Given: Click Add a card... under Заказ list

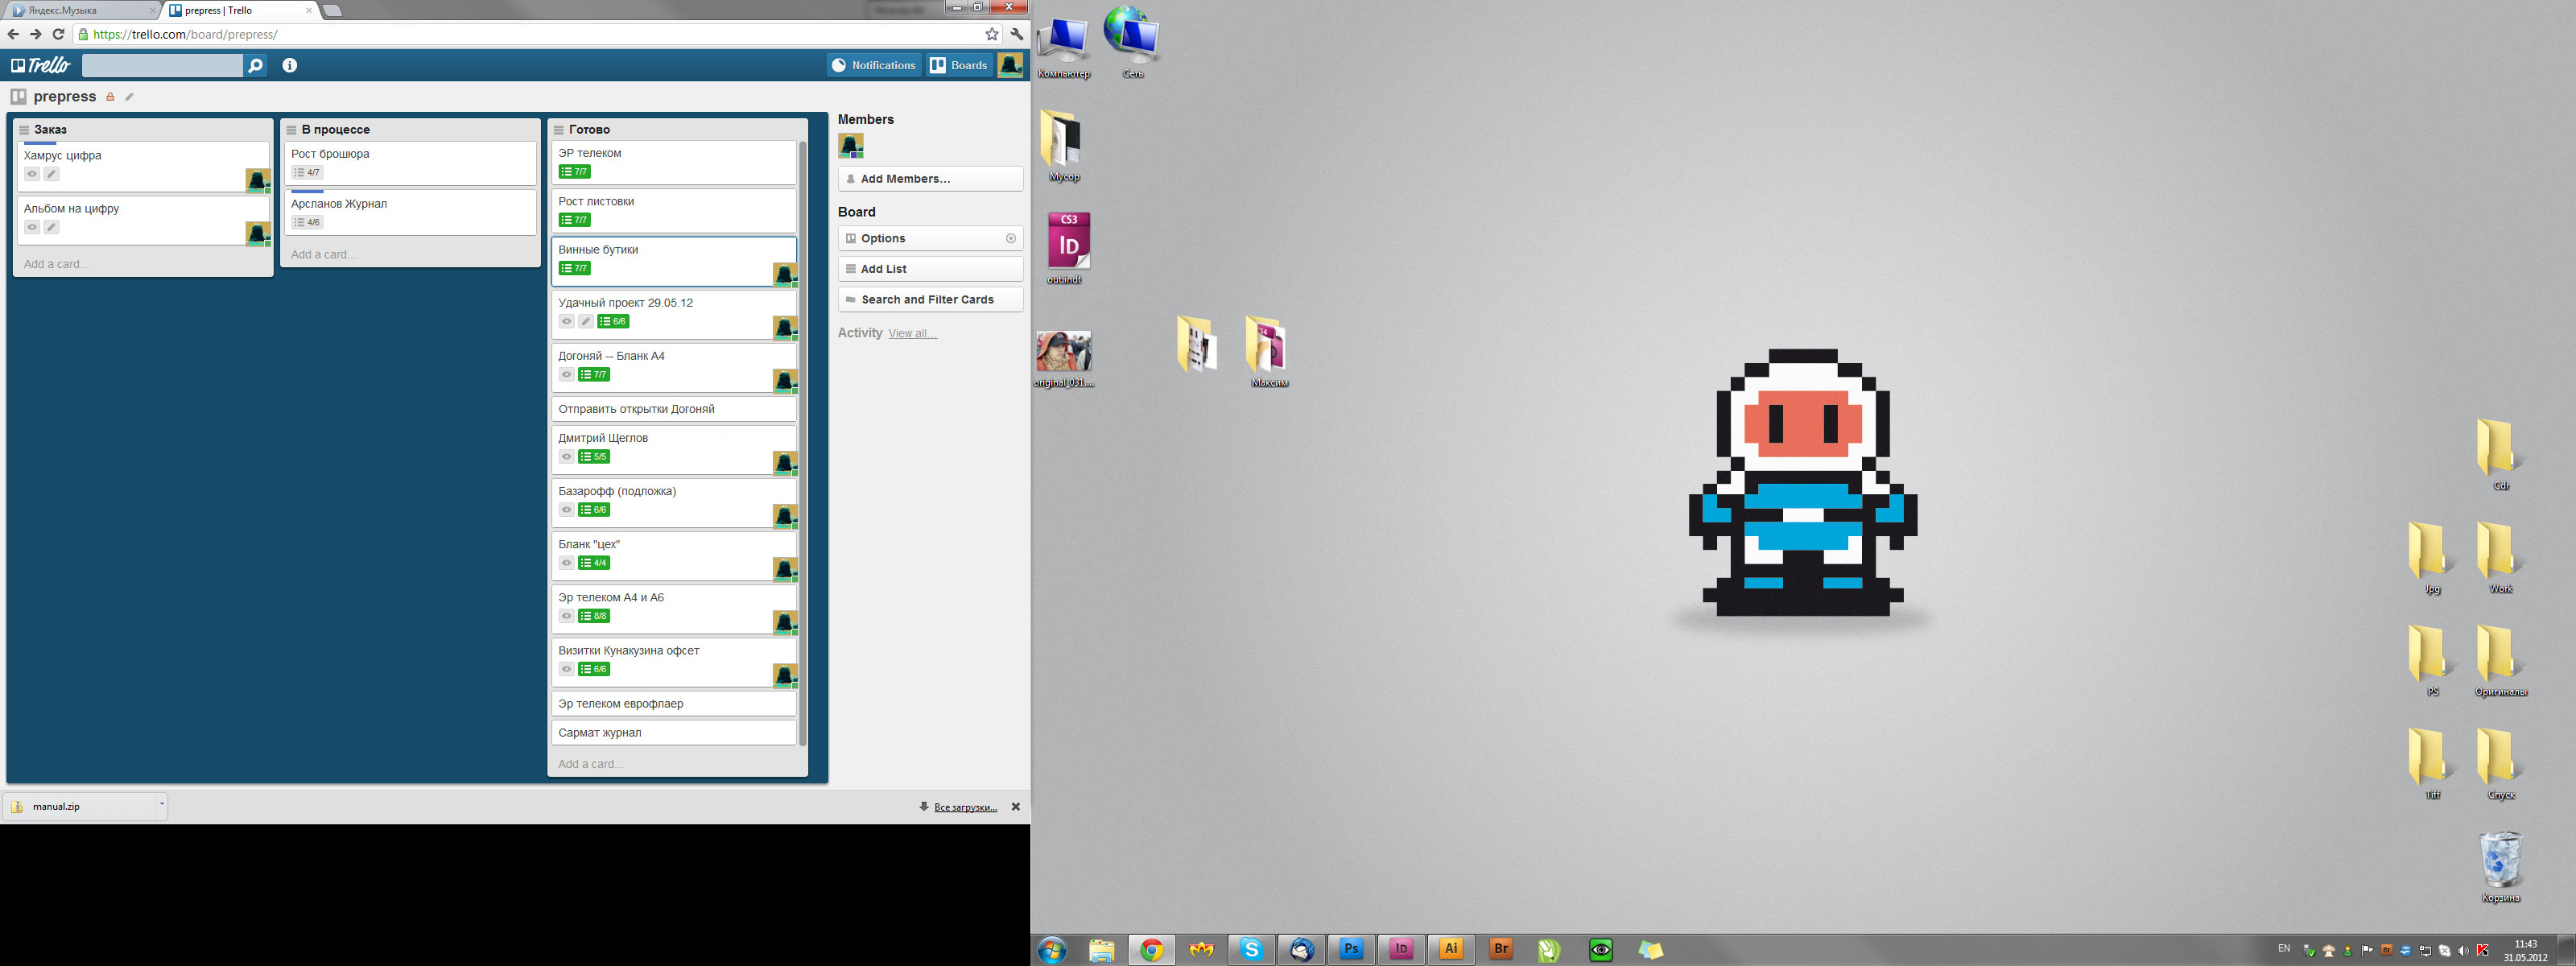Looking at the screenshot, I should point(56,264).
